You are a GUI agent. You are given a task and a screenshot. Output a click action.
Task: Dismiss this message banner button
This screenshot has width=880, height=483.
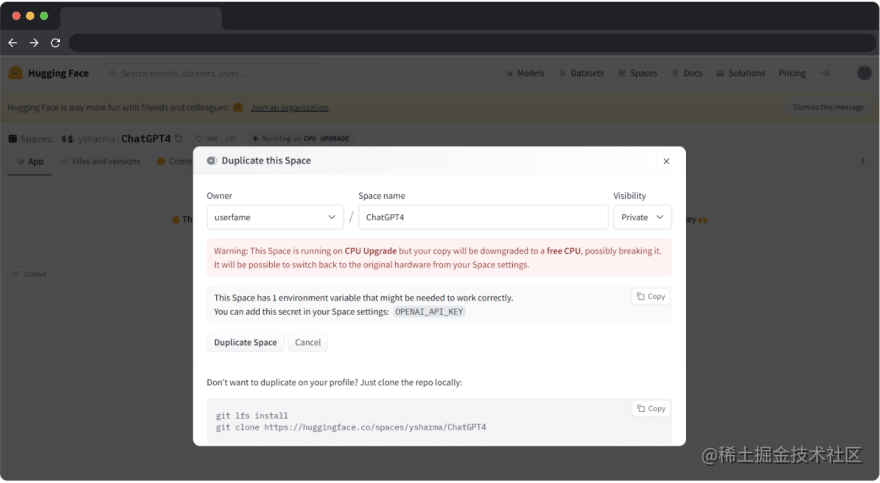828,107
